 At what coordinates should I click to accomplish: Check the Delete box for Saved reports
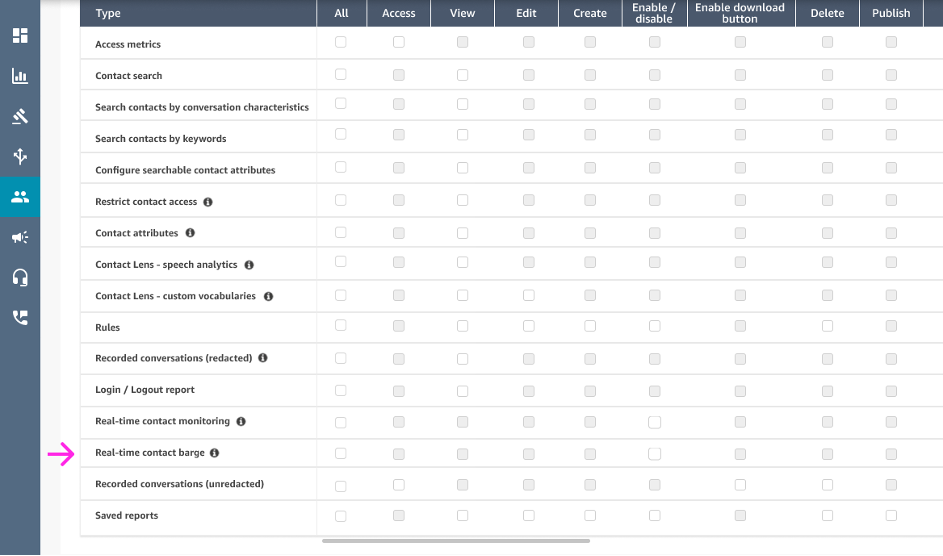(x=828, y=516)
